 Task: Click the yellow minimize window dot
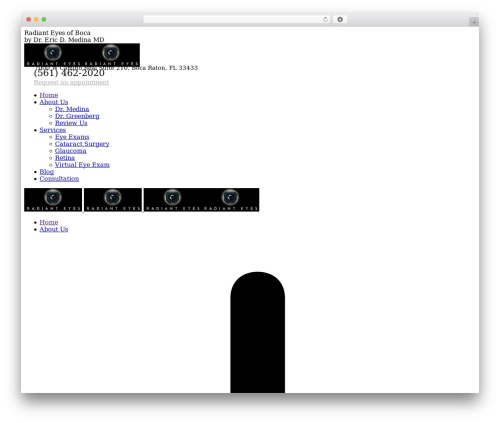(x=36, y=19)
